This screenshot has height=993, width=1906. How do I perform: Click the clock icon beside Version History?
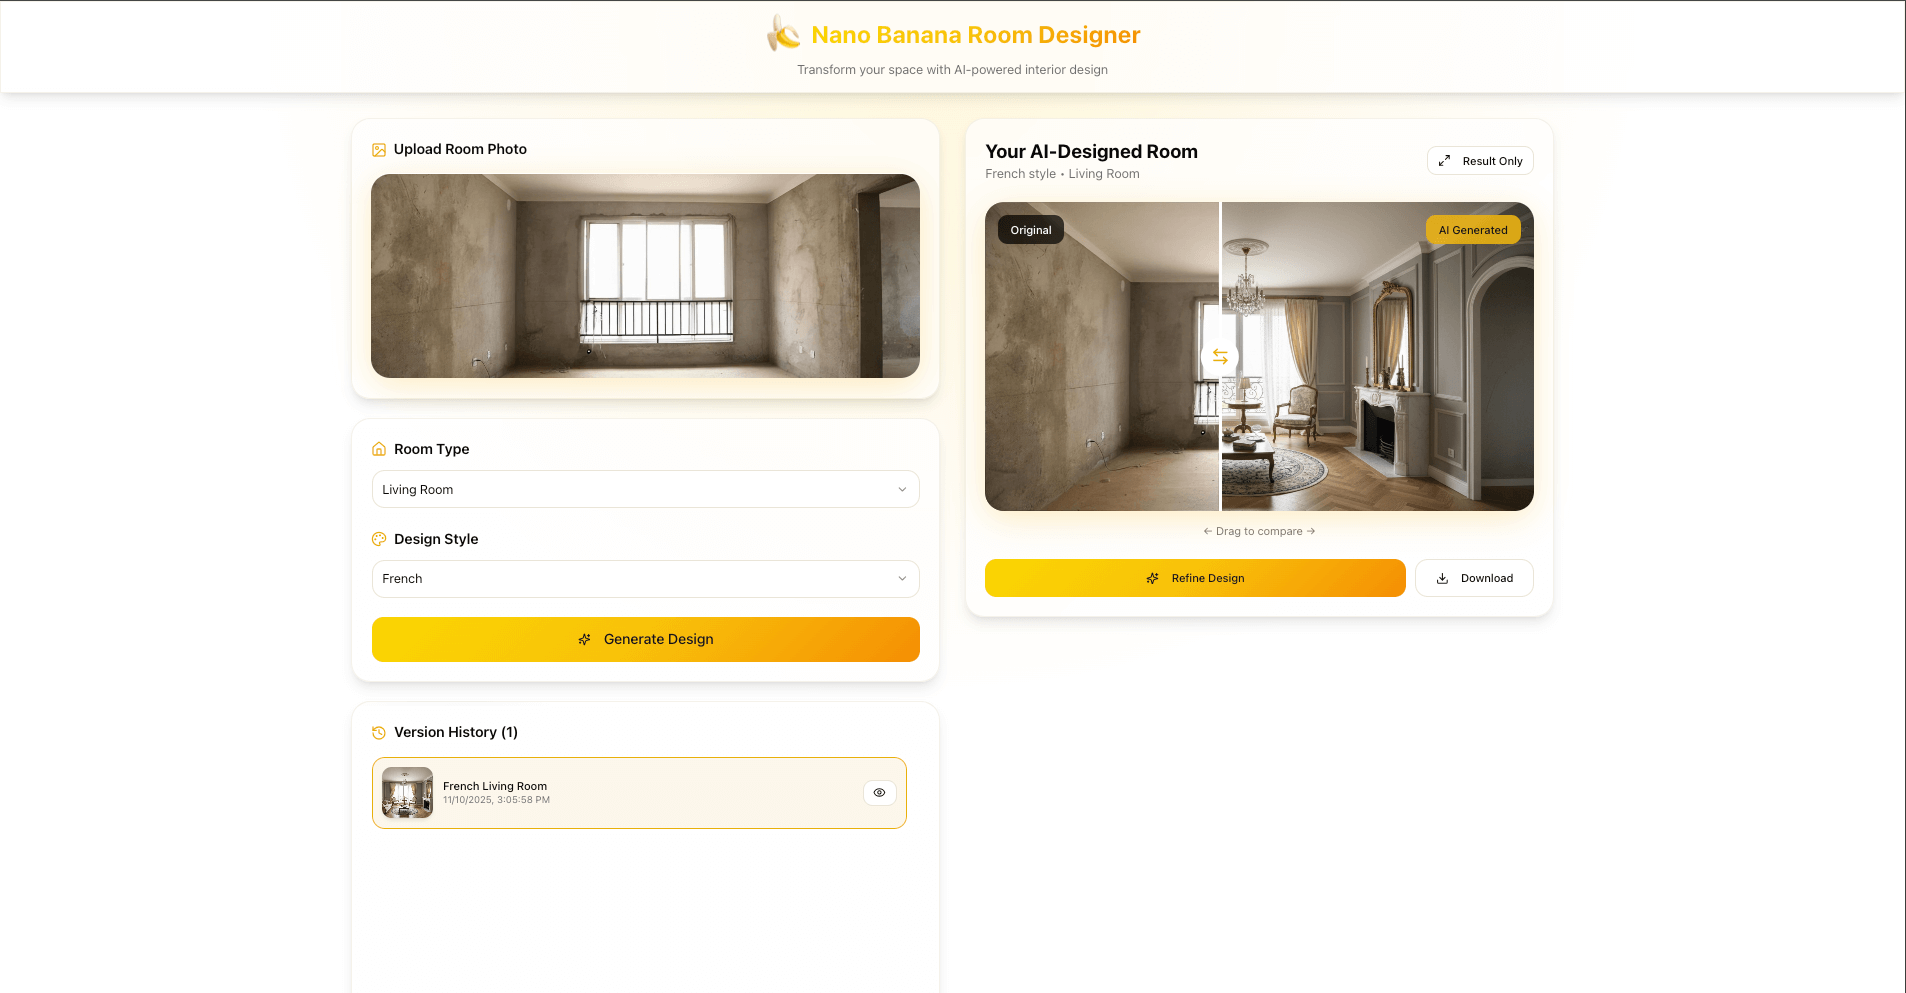click(x=379, y=733)
